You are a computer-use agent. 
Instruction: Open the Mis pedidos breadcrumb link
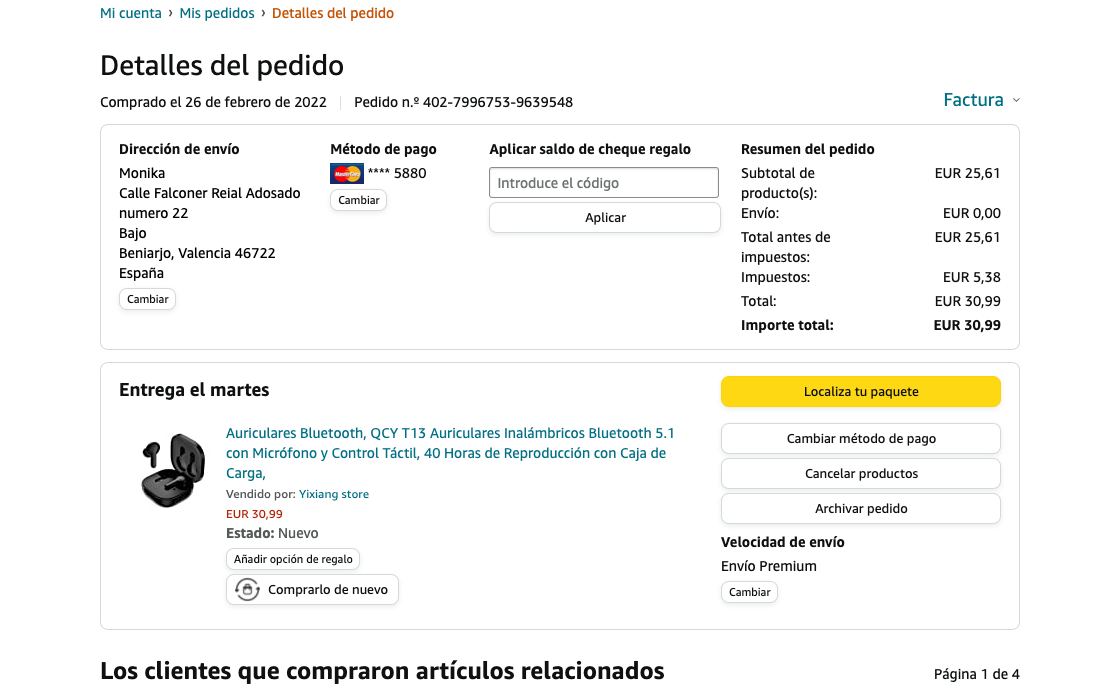click(217, 13)
